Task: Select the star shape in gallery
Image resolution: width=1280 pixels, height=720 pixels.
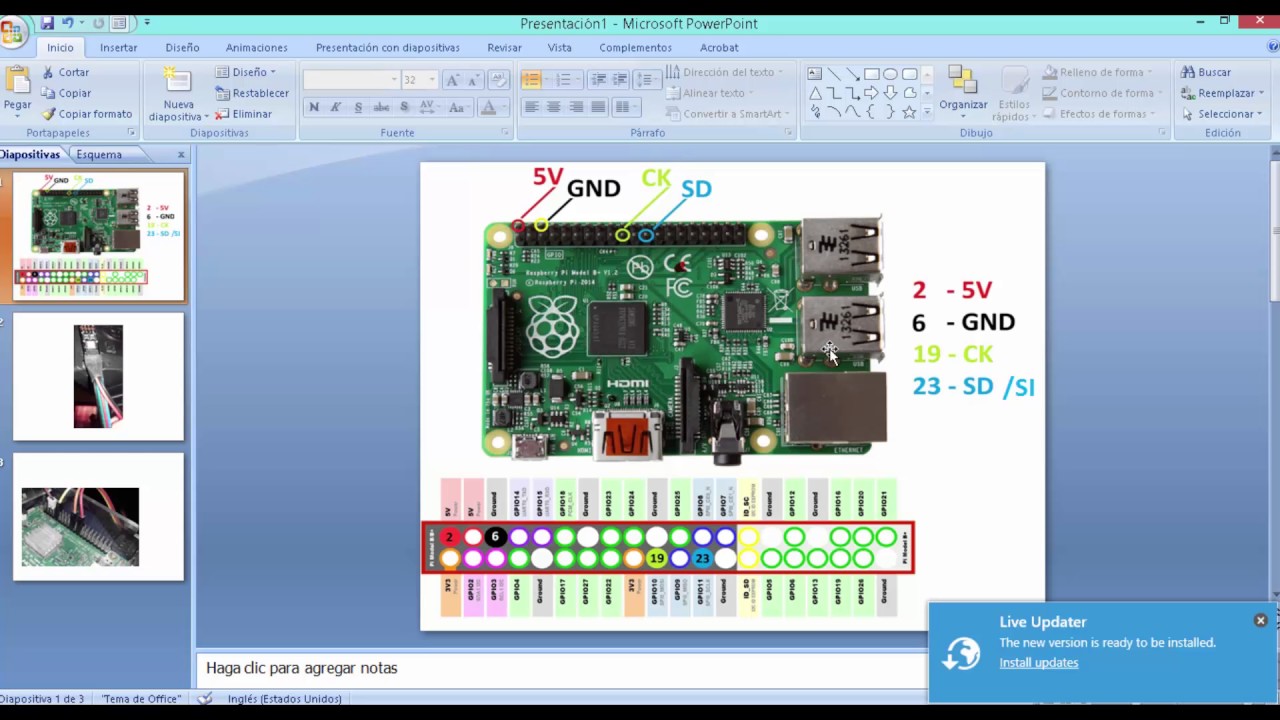Action: 909,112
